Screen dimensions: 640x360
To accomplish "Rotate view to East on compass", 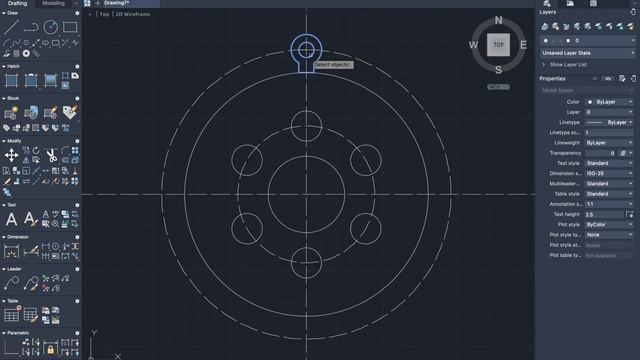I will 523,45.
